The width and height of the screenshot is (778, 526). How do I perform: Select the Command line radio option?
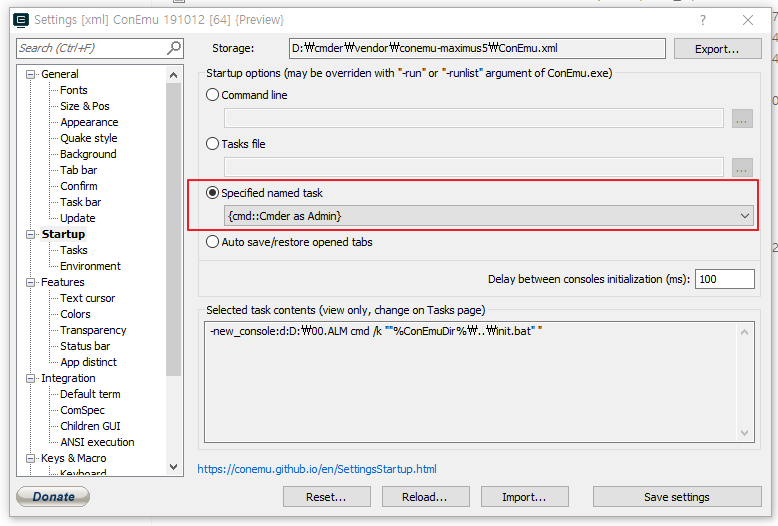pos(212,95)
